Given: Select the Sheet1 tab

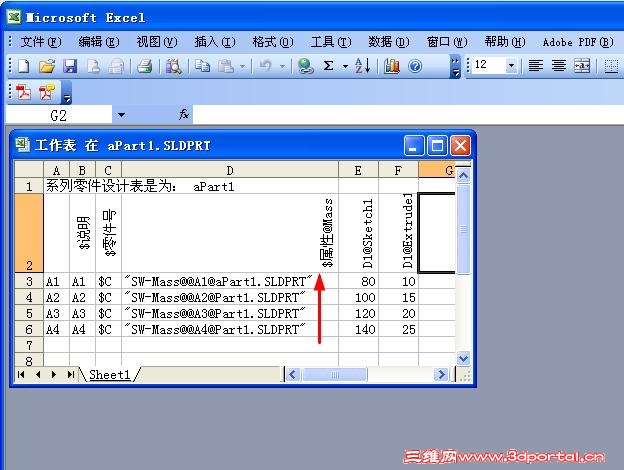Looking at the screenshot, I should pyautogui.click(x=109, y=374).
